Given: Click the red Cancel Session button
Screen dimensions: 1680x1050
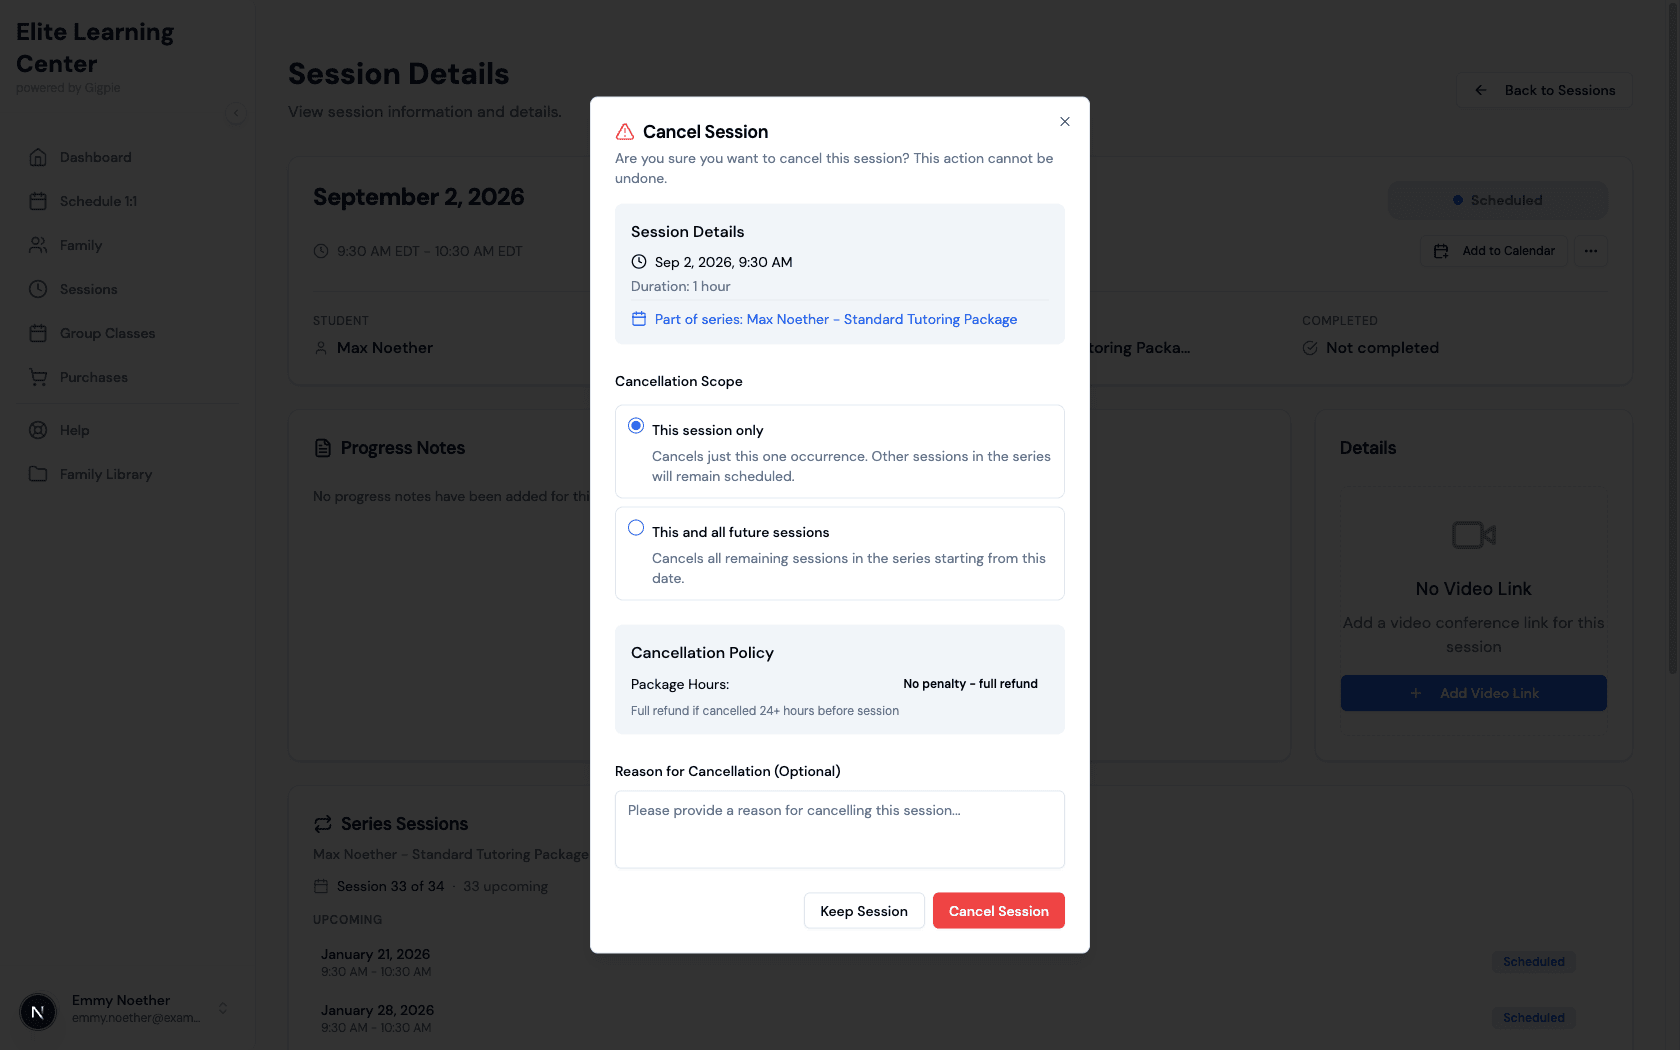Looking at the screenshot, I should click(998, 911).
